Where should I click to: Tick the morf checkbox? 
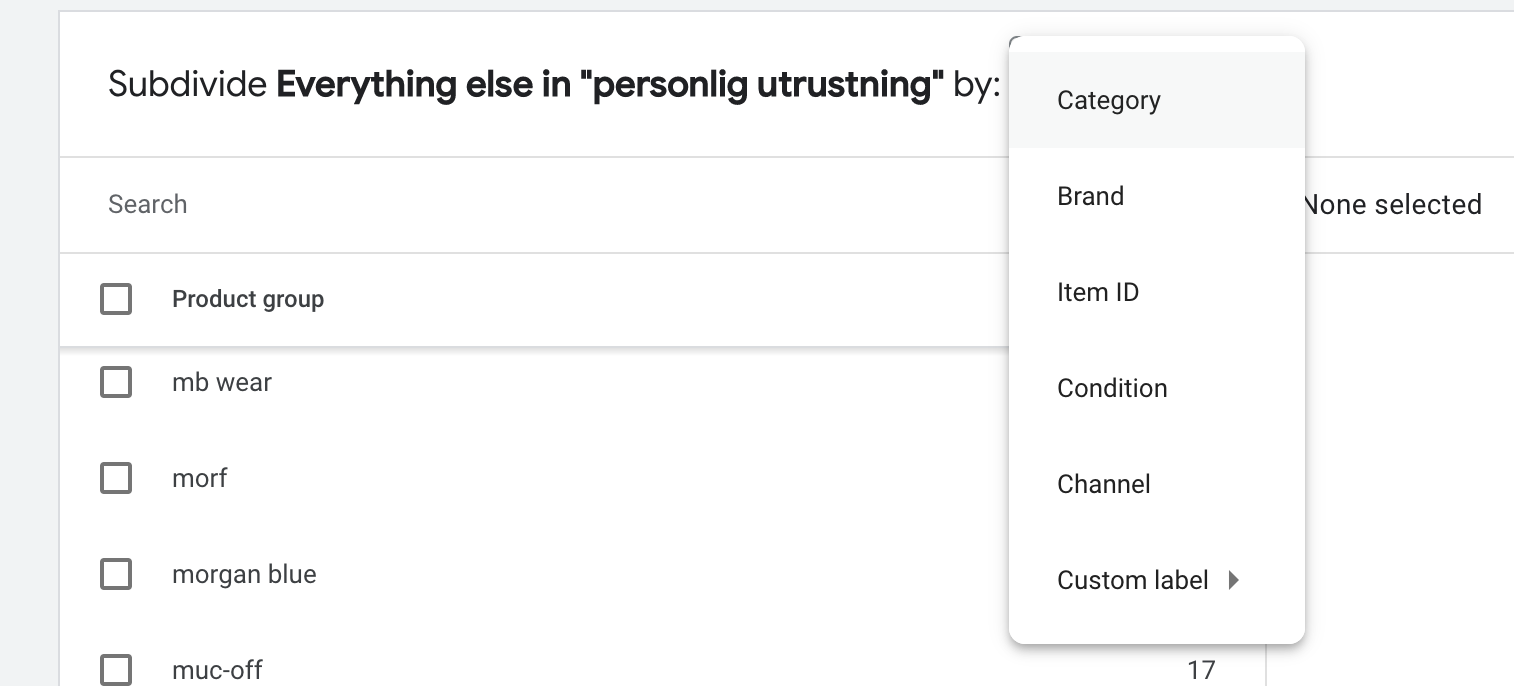116,478
